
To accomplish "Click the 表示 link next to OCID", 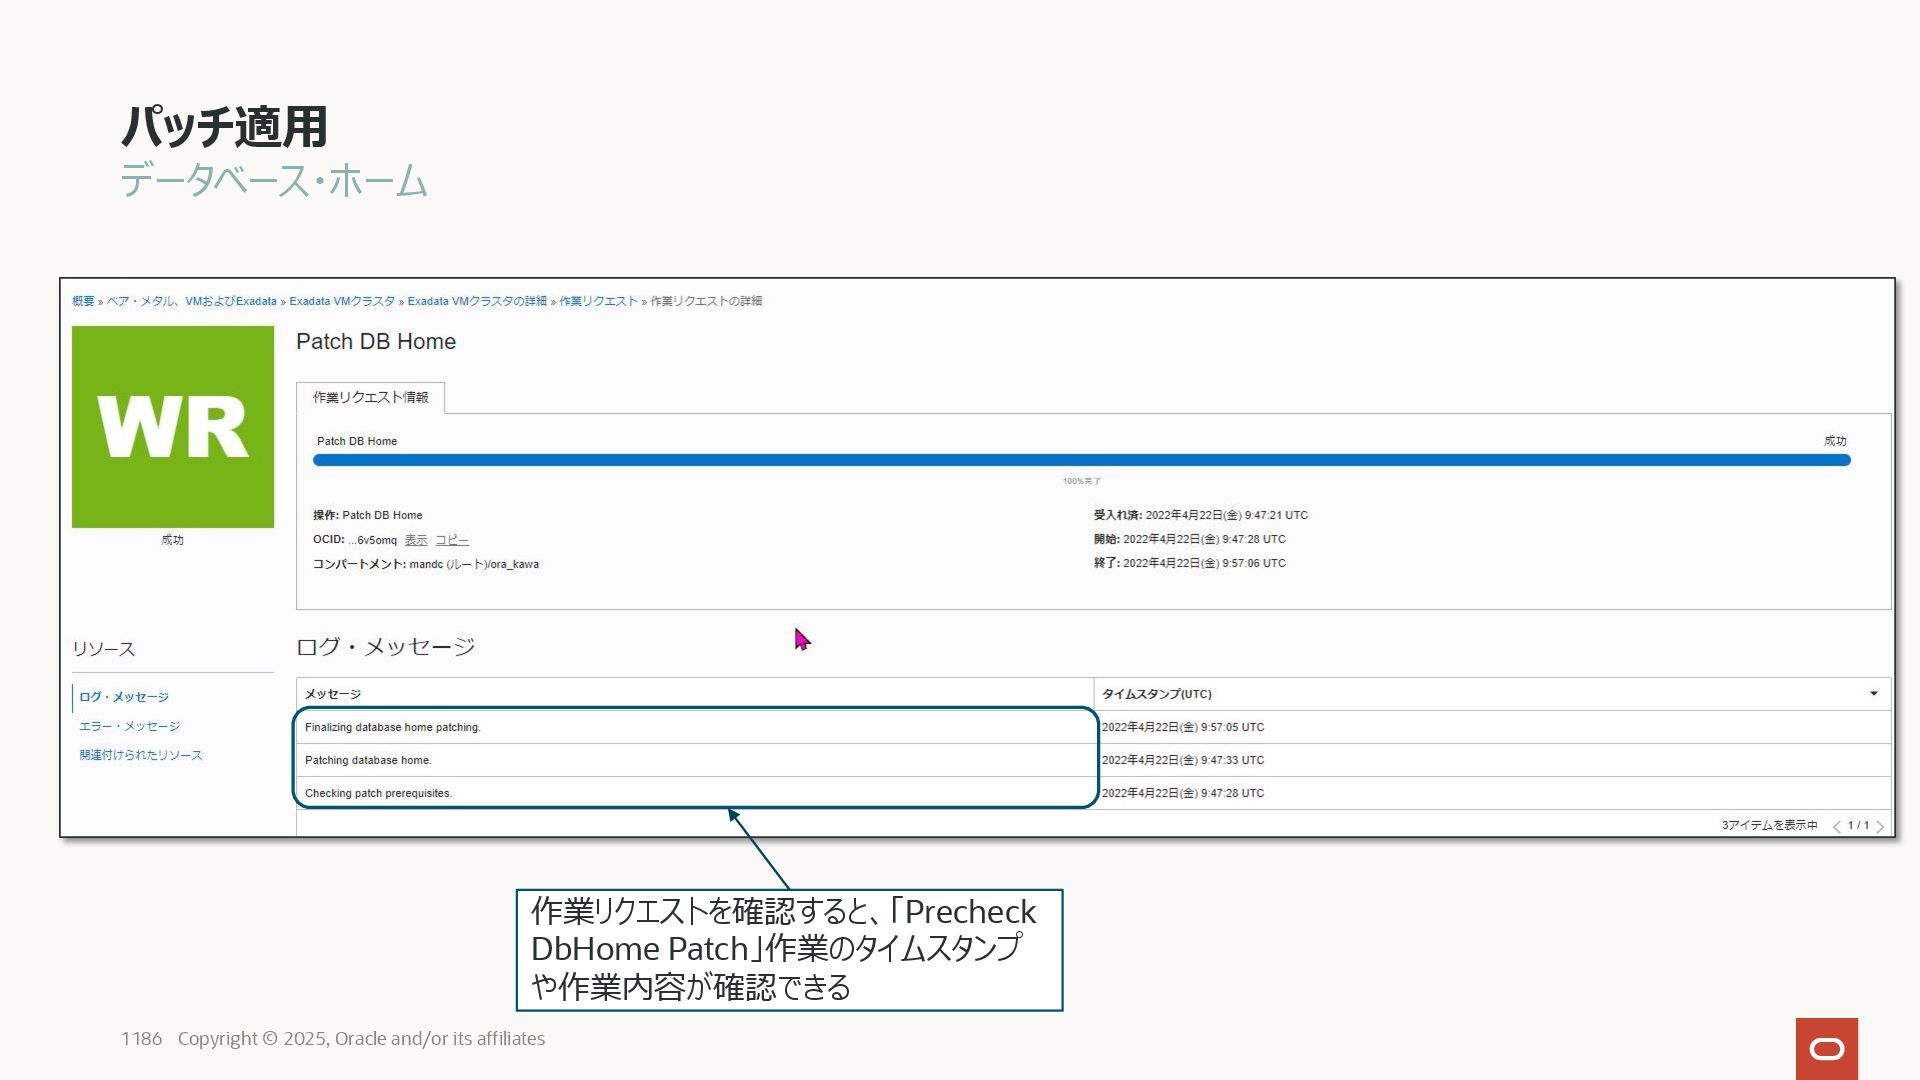I will pos(416,540).
